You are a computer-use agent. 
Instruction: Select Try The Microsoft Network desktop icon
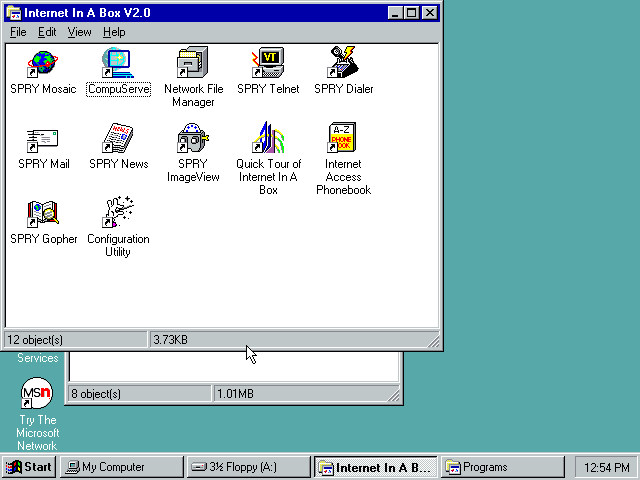37,393
